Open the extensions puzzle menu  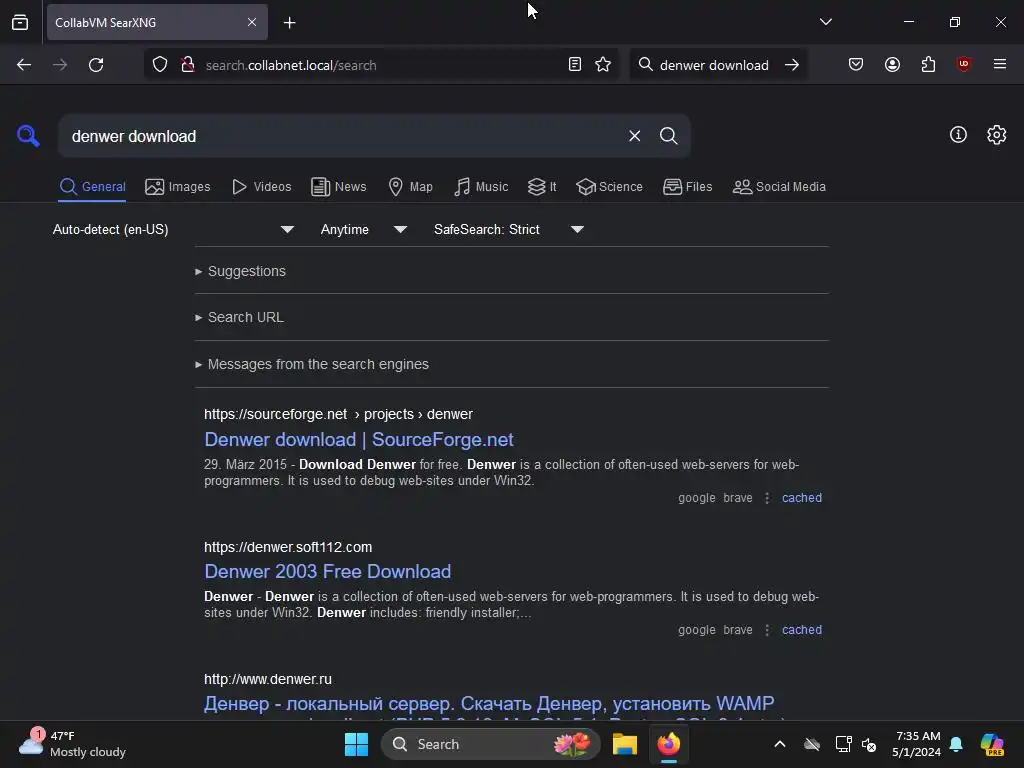click(928, 64)
